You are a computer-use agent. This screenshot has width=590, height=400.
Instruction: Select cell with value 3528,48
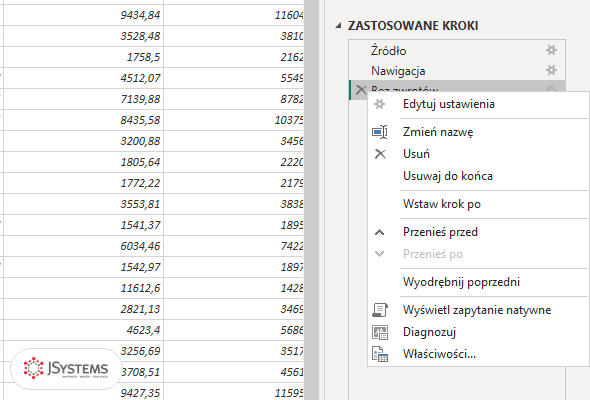(84, 36)
